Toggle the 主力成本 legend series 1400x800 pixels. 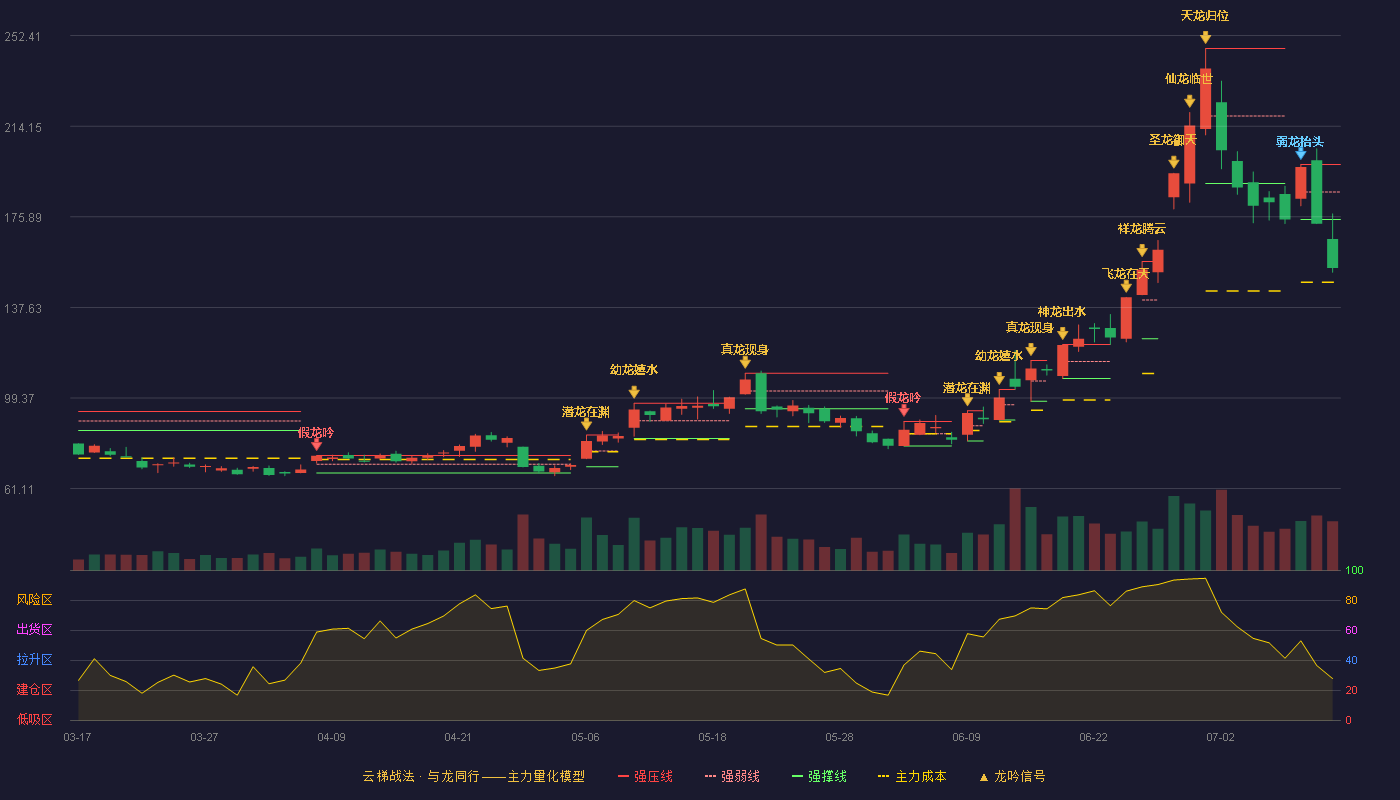tap(911, 776)
